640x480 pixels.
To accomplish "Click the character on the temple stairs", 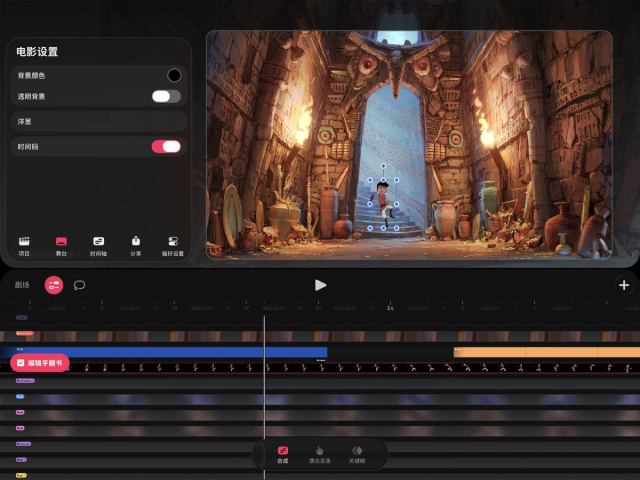I will [384, 204].
